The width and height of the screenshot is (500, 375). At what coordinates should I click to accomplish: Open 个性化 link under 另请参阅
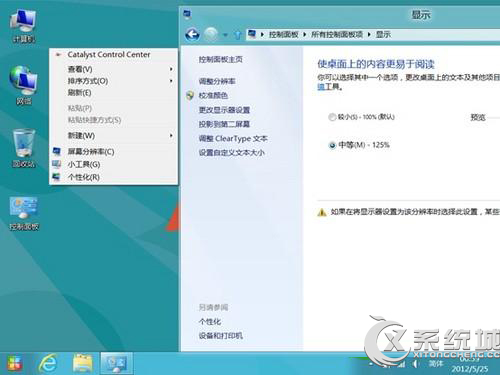click(x=210, y=322)
